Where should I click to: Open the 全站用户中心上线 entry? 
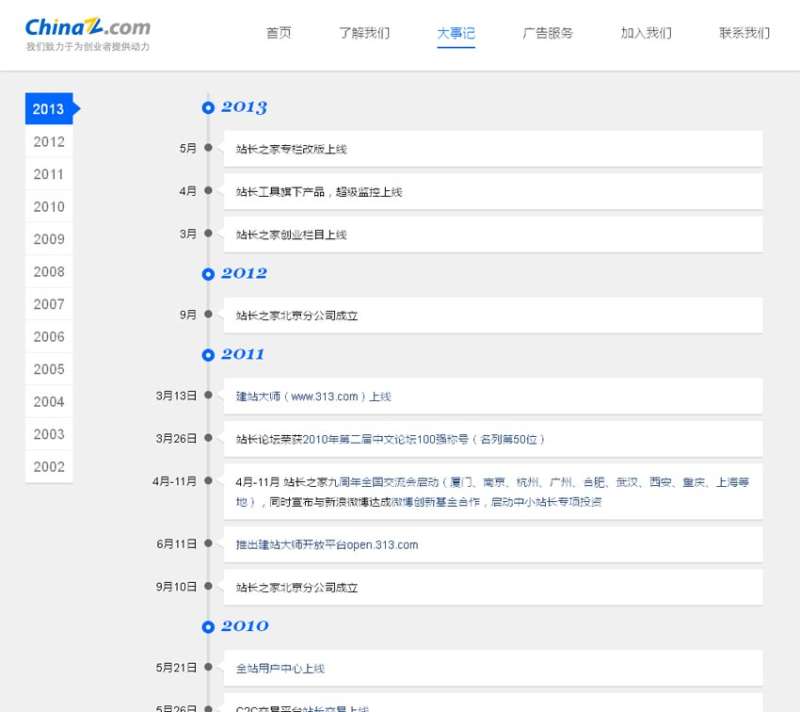[280, 668]
